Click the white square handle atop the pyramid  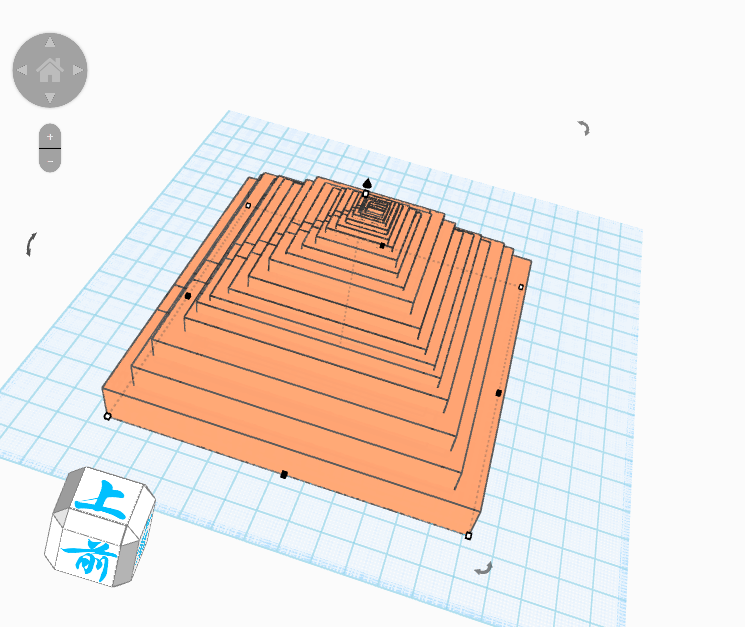(365, 194)
